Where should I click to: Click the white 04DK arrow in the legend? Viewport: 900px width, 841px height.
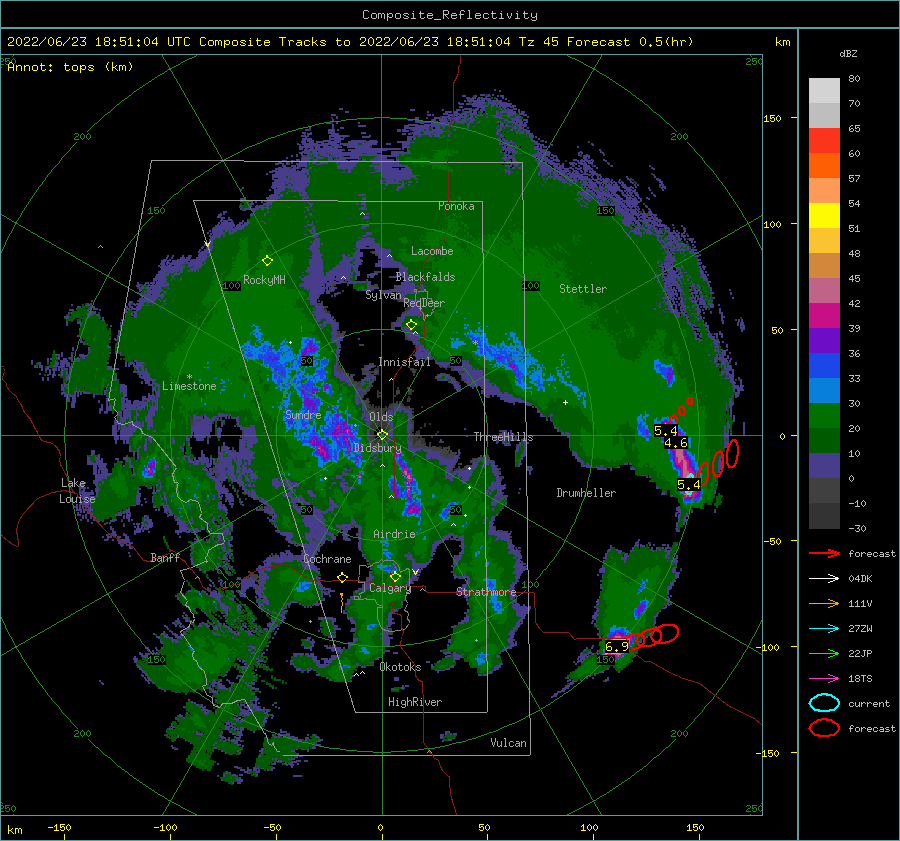pos(824,579)
